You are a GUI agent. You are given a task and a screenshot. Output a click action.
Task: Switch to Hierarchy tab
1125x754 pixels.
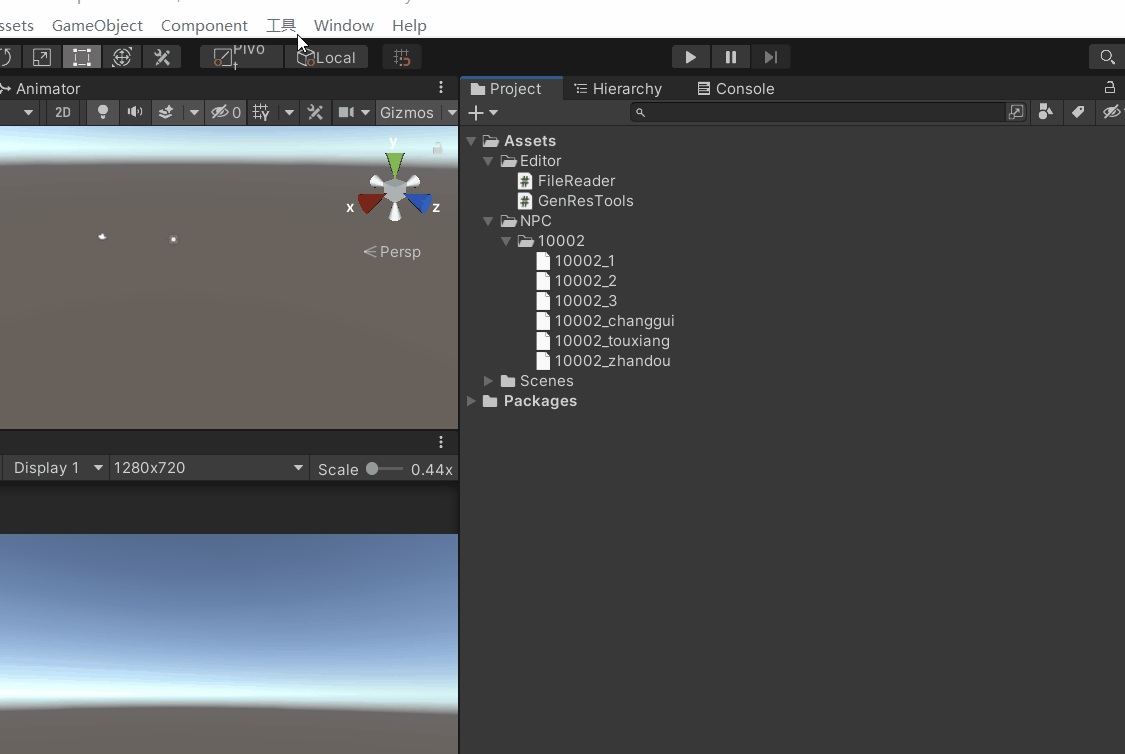(618, 88)
